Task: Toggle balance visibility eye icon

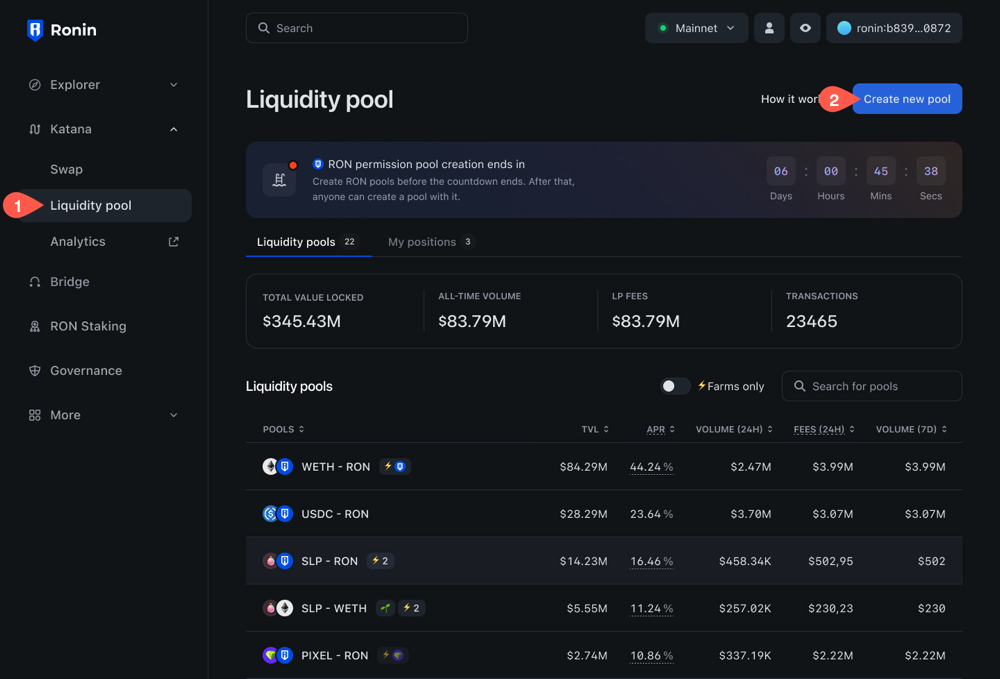Action: pos(805,28)
